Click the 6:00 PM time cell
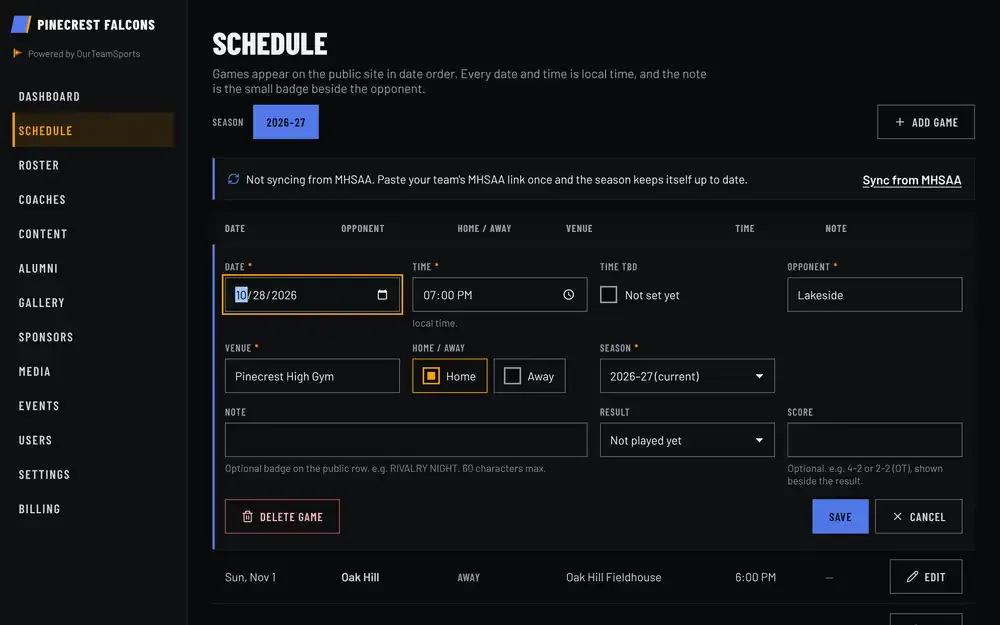Screen dimensions: 1000x625 [x=755, y=577]
